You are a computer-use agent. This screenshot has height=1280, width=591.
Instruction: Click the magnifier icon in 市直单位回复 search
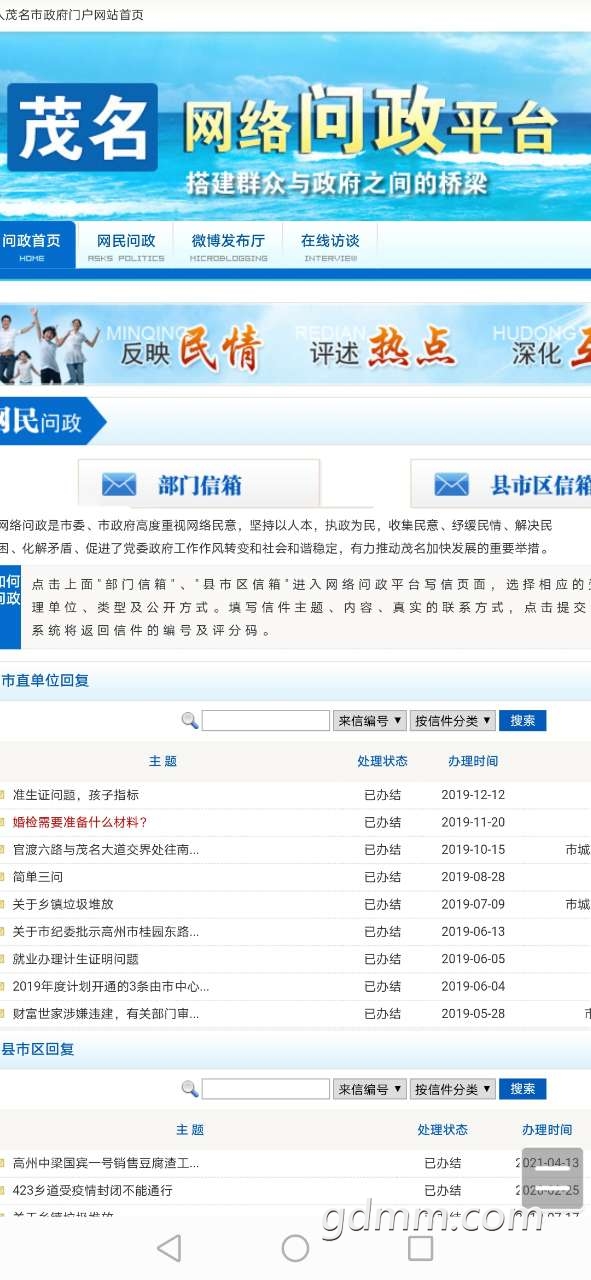[x=189, y=720]
